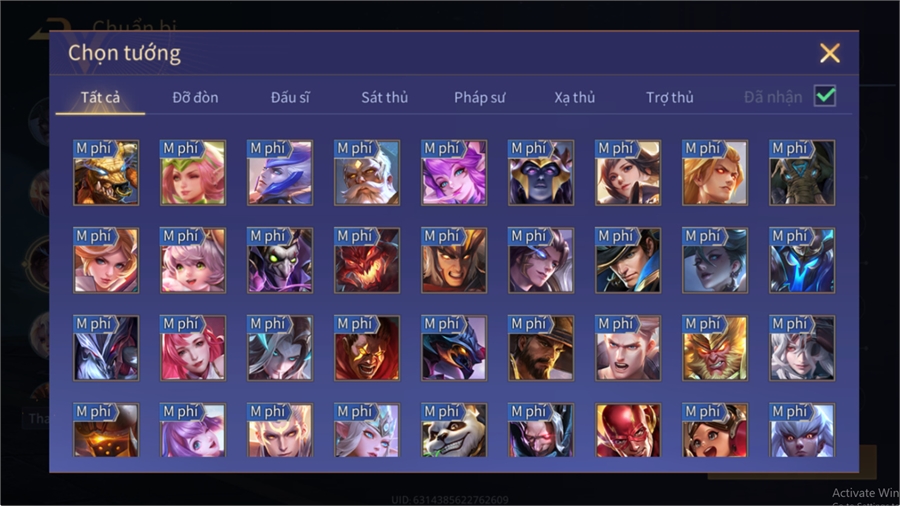Select the Flash hero in red suit
Image resolution: width=900 pixels, height=506 pixels.
(x=627, y=430)
